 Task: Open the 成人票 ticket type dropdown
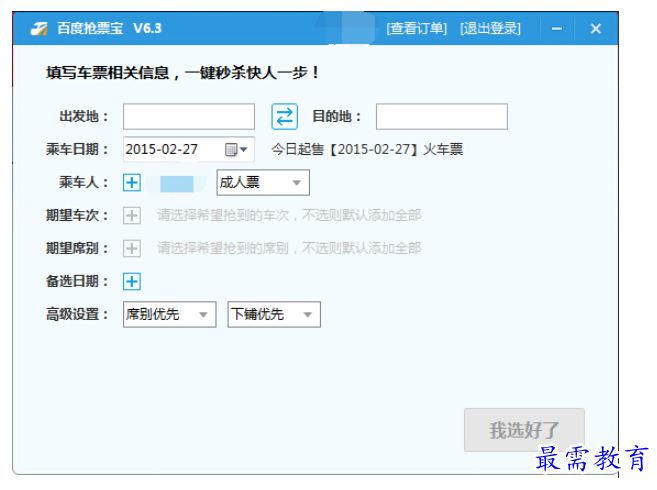(x=263, y=183)
